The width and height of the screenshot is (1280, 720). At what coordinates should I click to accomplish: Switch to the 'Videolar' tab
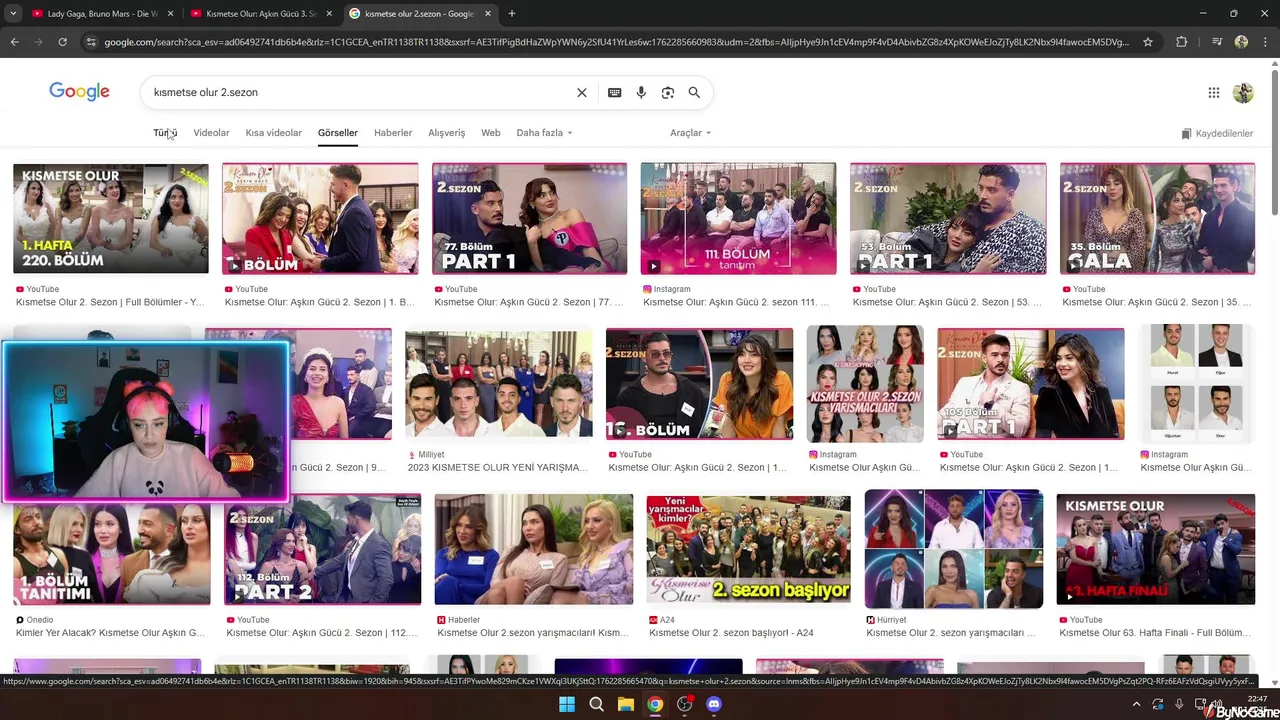pyautogui.click(x=211, y=133)
